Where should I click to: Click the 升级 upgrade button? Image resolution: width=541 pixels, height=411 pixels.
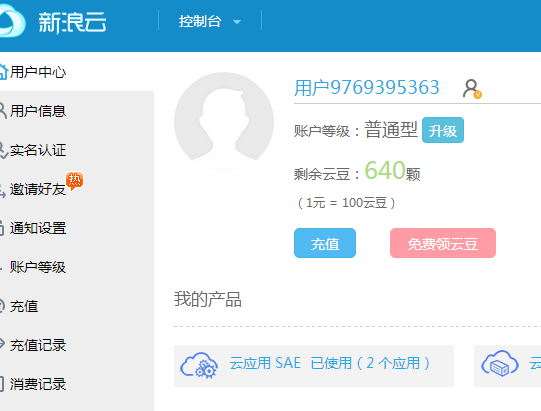443,130
